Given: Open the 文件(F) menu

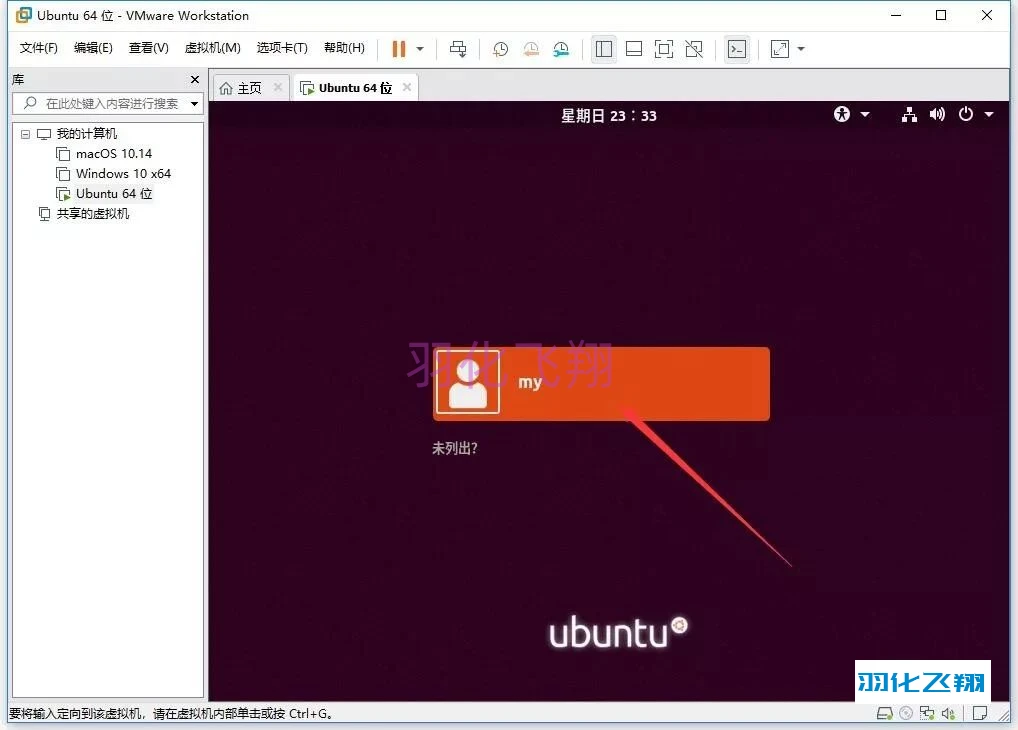Looking at the screenshot, I should point(38,48).
